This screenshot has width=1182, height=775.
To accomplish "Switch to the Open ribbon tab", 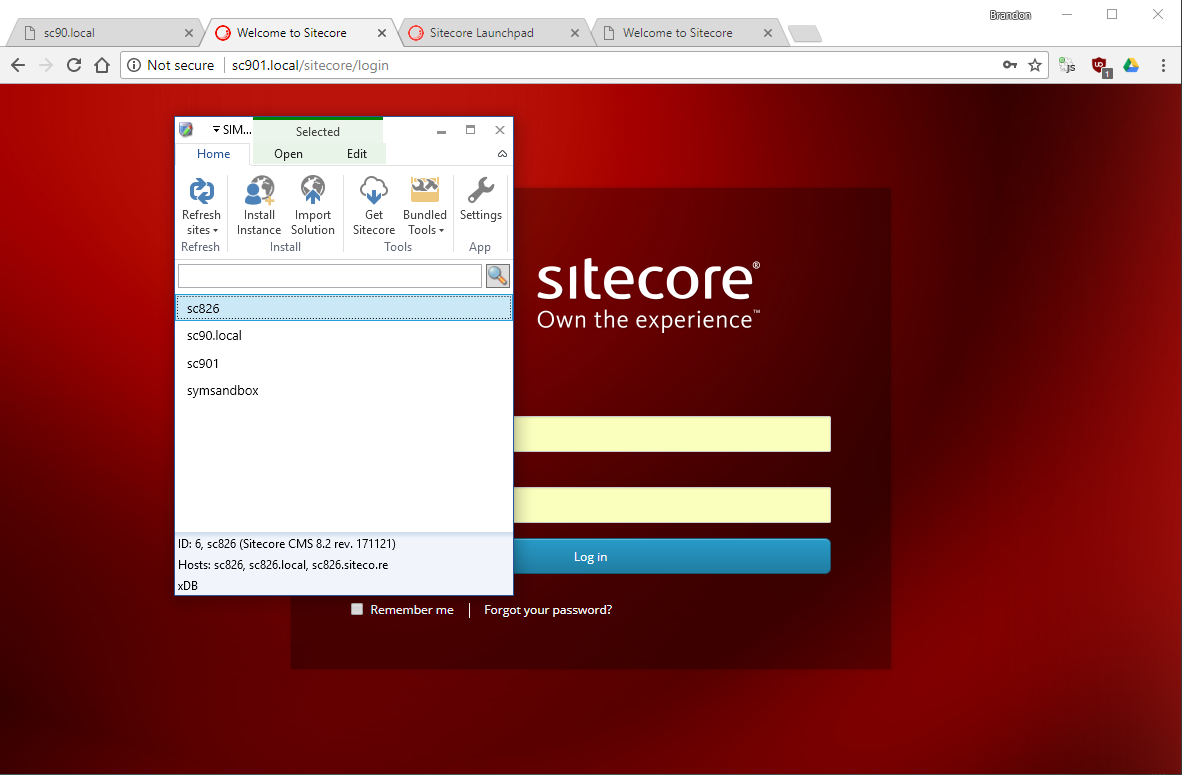I will coord(288,154).
